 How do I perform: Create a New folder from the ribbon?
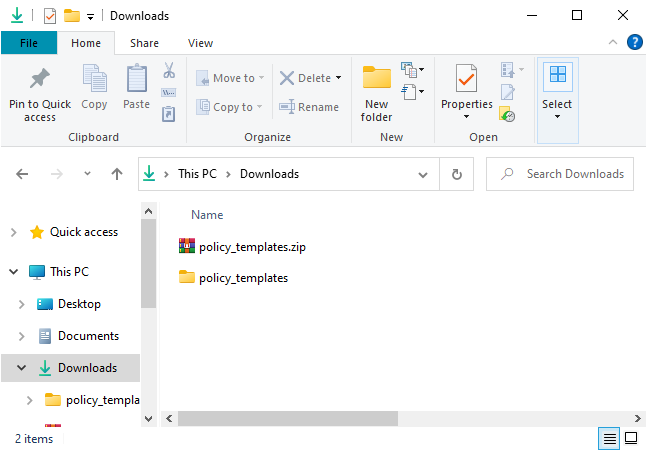(x=376, y=93)
